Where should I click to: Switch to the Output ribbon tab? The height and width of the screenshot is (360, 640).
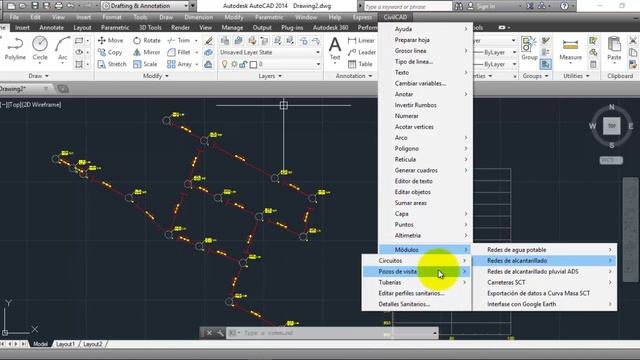point(262,27)
